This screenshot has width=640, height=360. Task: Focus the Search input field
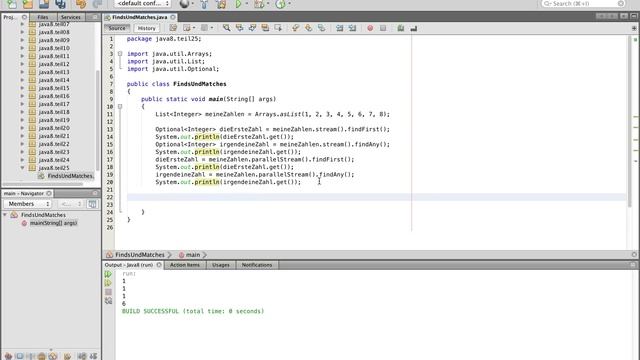(583, 4)
